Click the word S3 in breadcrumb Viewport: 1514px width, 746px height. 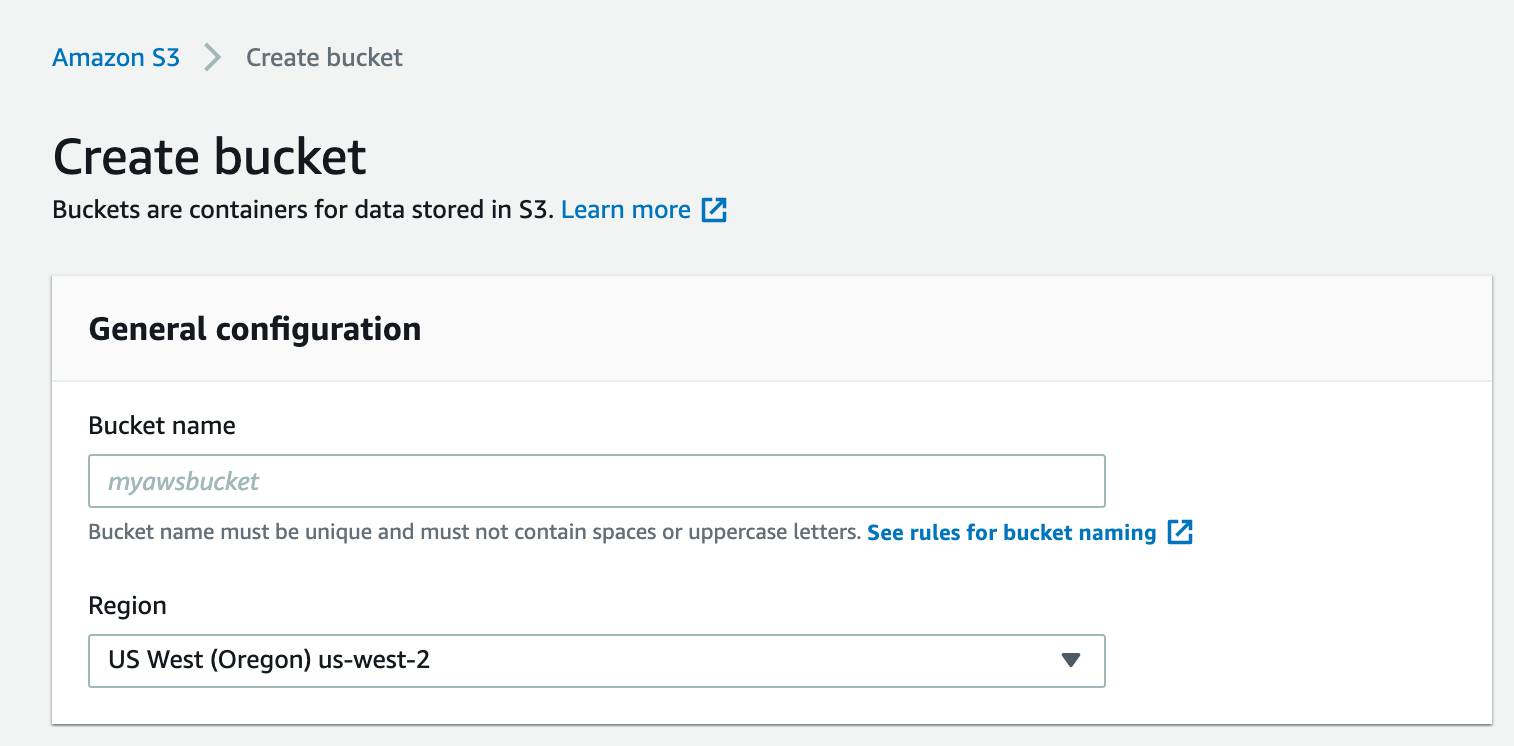pos(165,58)
